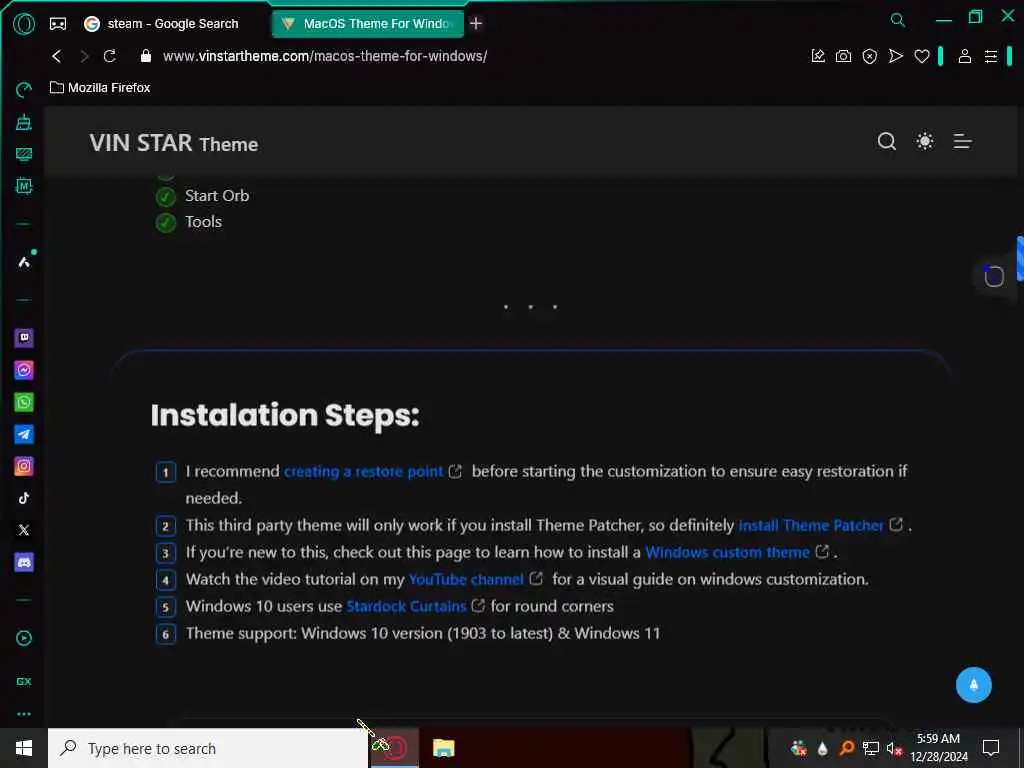This screenshot has height=768, width=1024.
Task: Open X (Twitter) in sidebar
Action: [24, 530]
